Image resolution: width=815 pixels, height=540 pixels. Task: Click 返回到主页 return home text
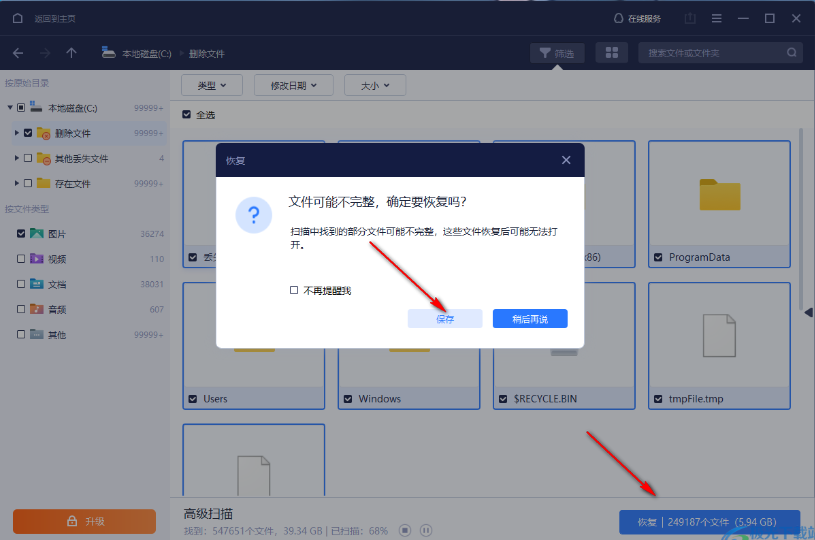point(55,19)
